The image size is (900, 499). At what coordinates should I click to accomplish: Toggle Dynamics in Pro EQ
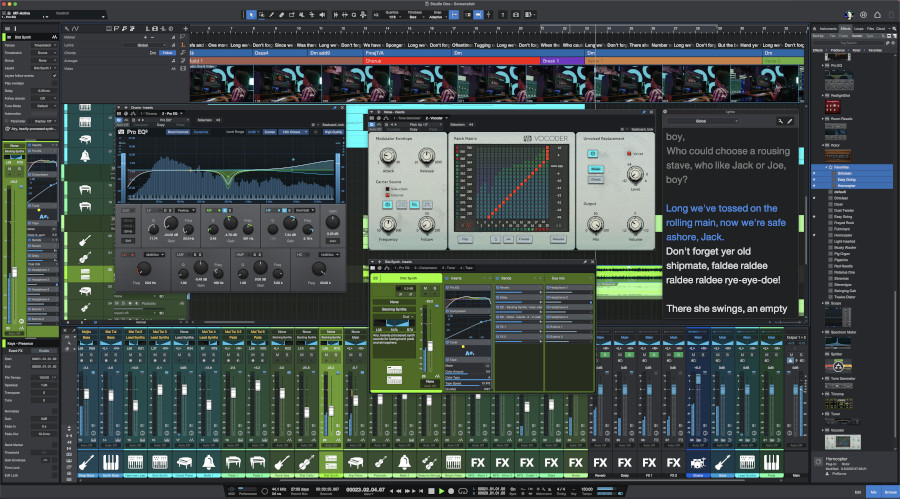(x=201, y=132)
